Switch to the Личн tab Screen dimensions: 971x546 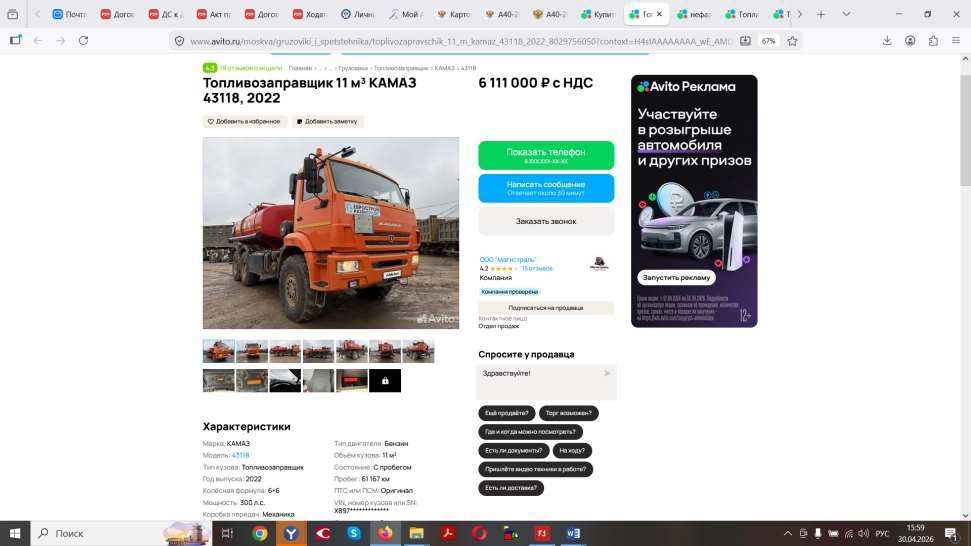pos(358,14)
